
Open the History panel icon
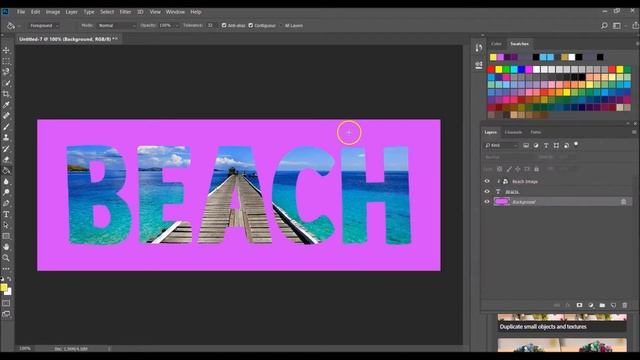coord(479,48)
